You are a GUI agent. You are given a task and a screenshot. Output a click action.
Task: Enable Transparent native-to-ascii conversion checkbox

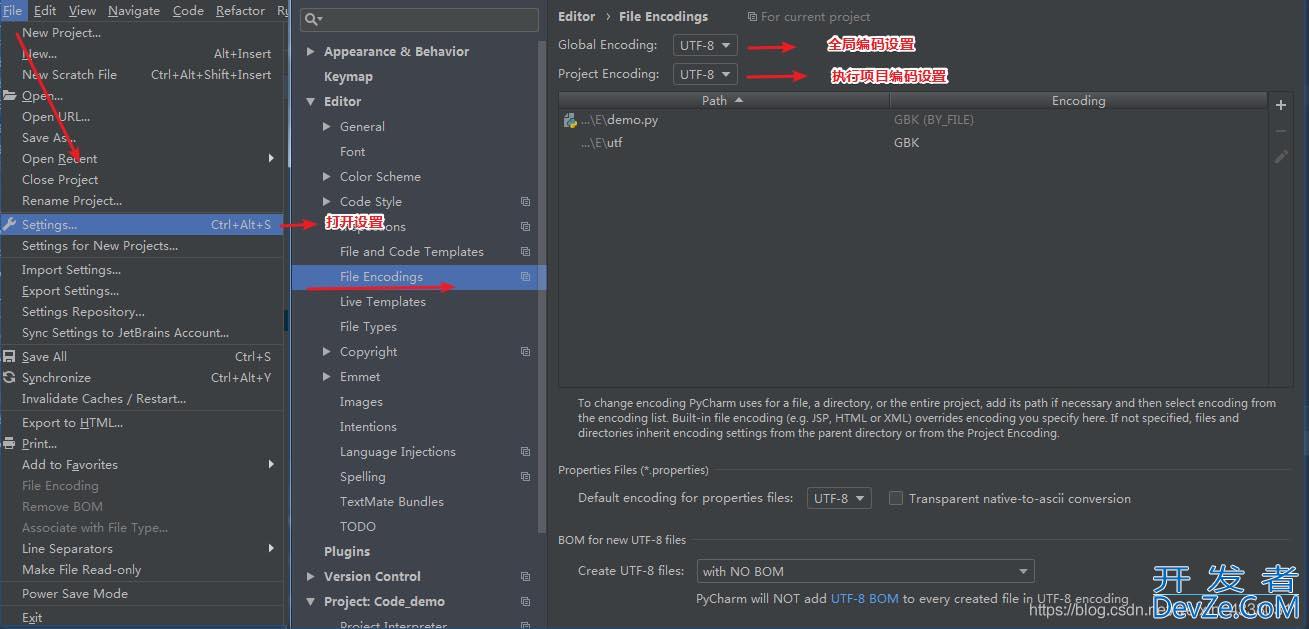tap(896, 498)
